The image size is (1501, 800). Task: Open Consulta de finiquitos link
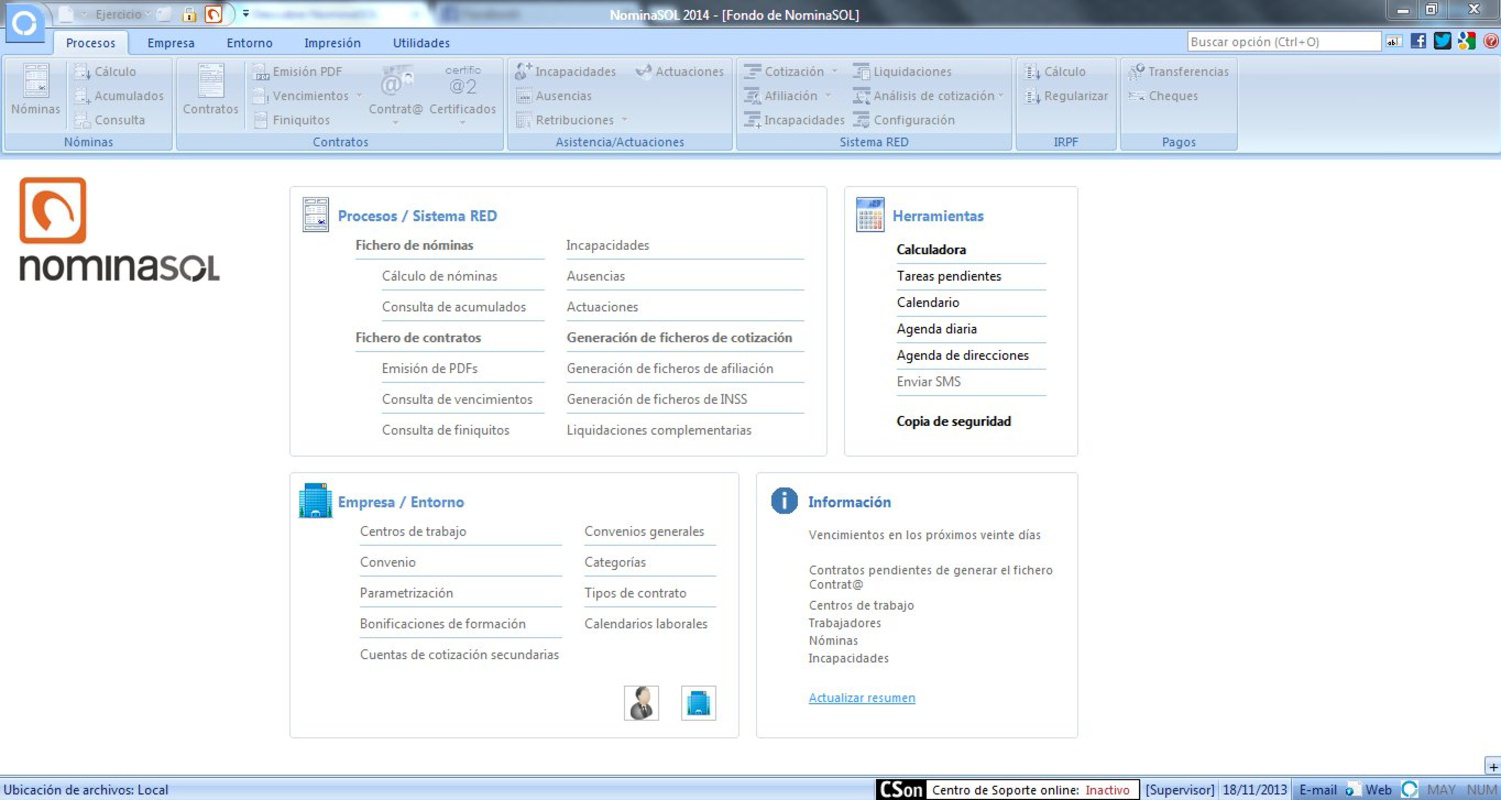(445, 430)
